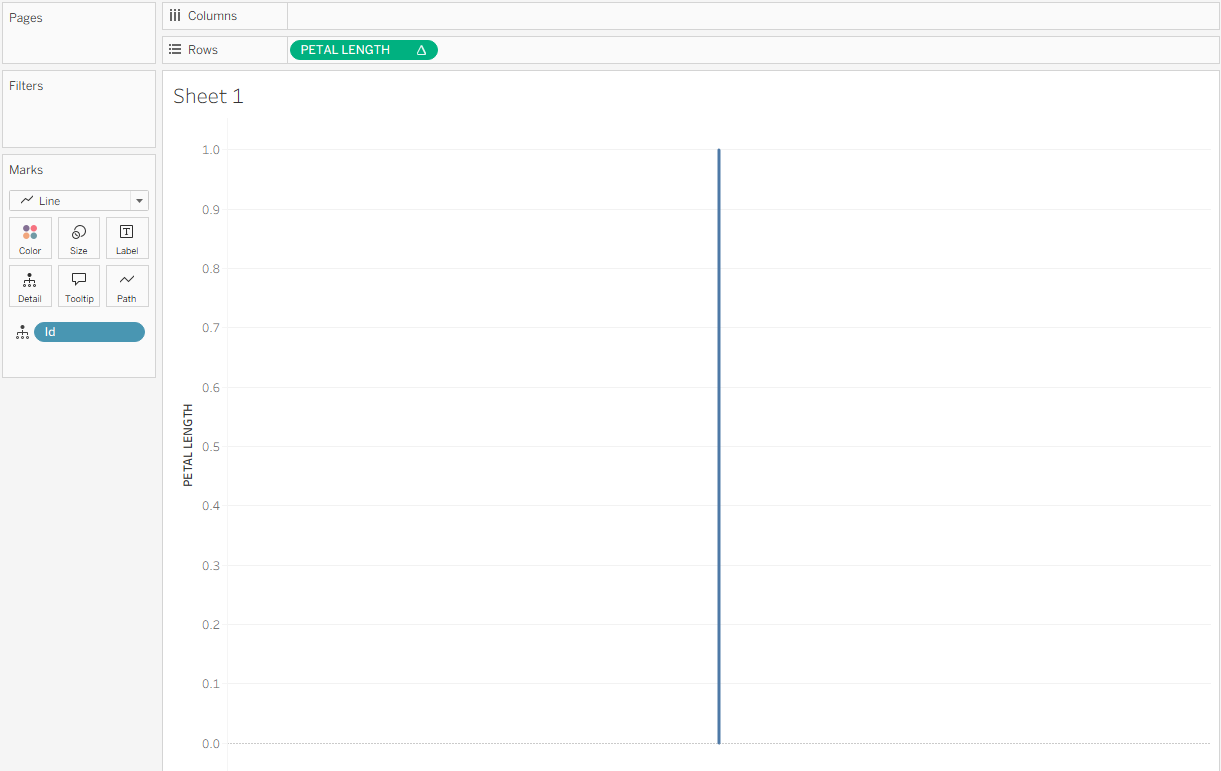
Task: Click the 0.5 axis tick label
Action: coord(212,447)
